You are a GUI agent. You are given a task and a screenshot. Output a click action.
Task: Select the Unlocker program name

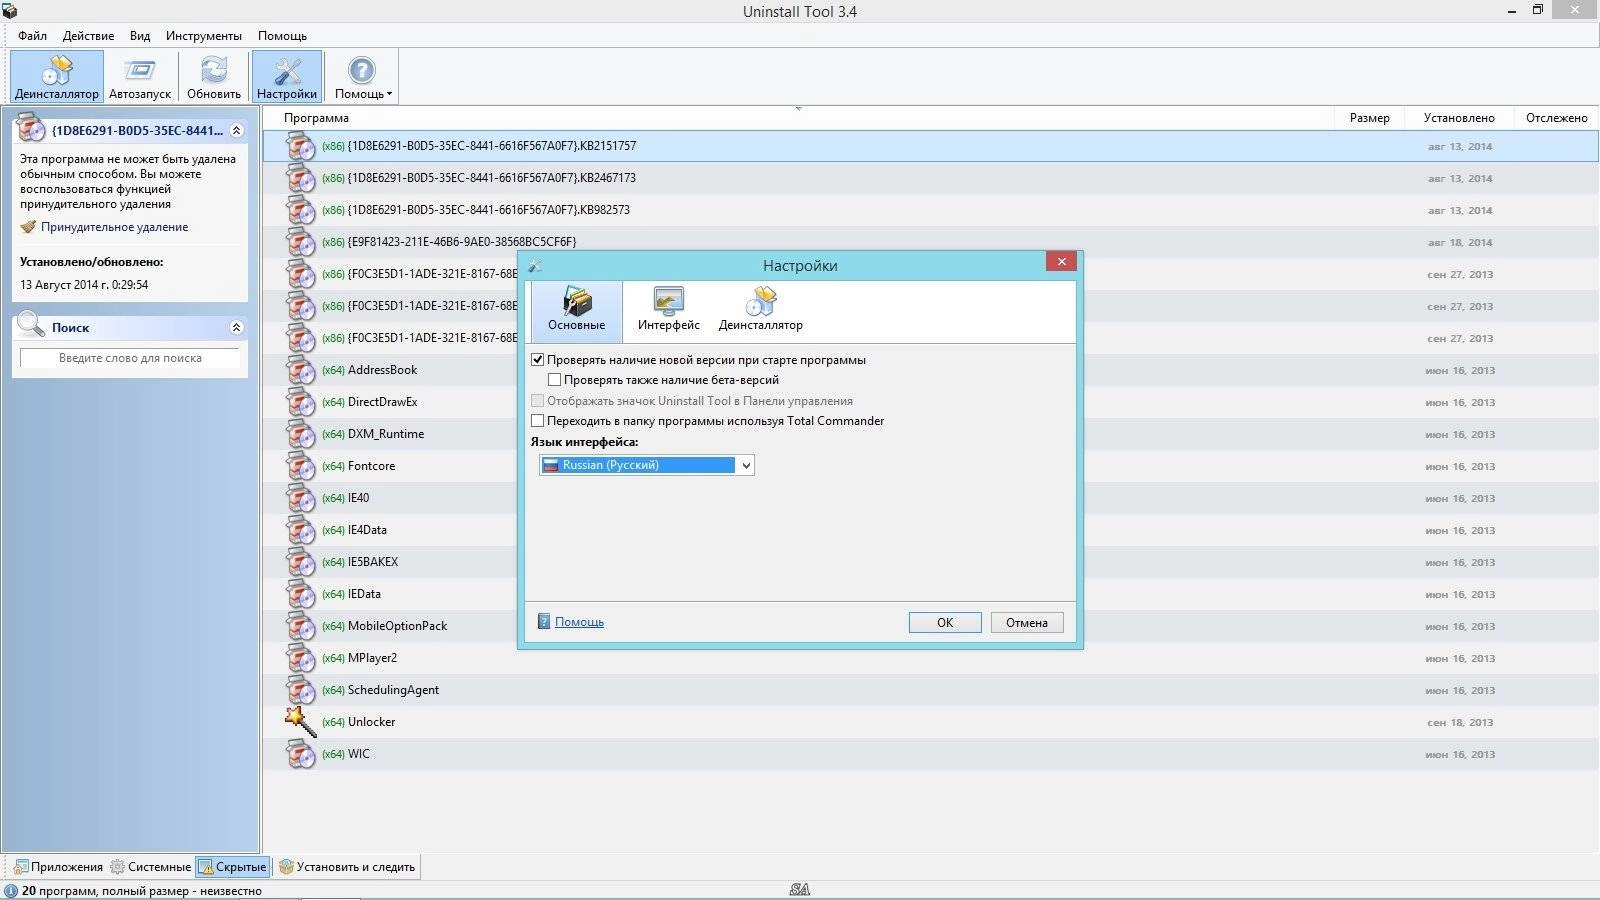pos(371,722)
